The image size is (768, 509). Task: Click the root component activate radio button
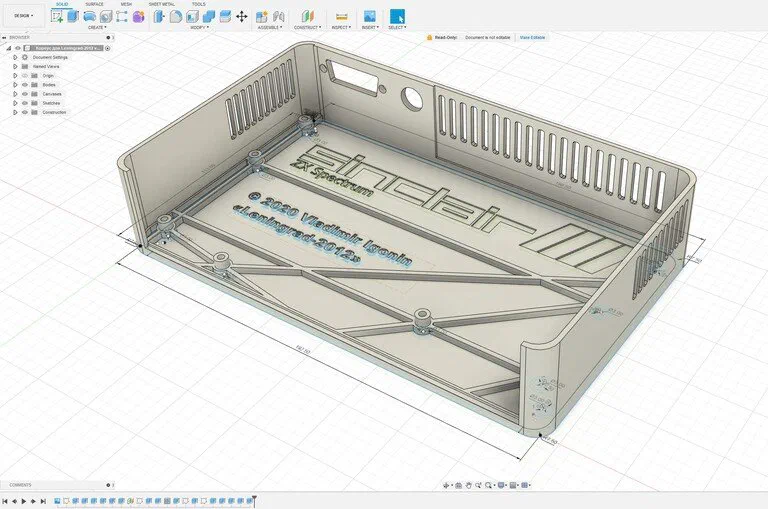click(x=107, y=48)
